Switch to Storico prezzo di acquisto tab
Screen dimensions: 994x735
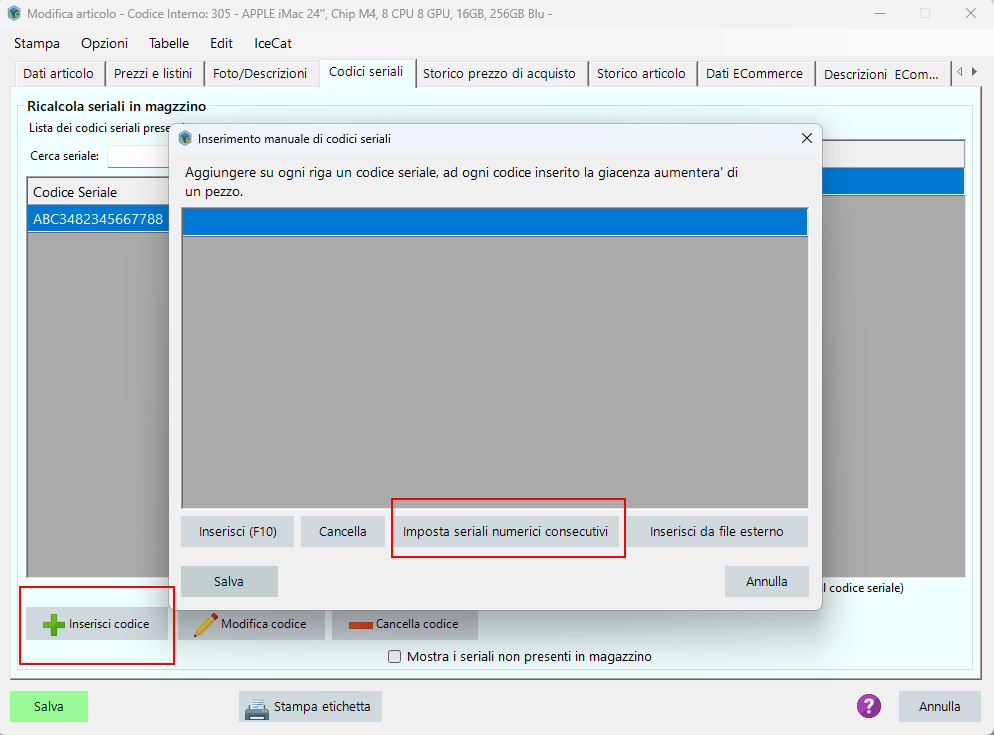(x=499, y=74)
